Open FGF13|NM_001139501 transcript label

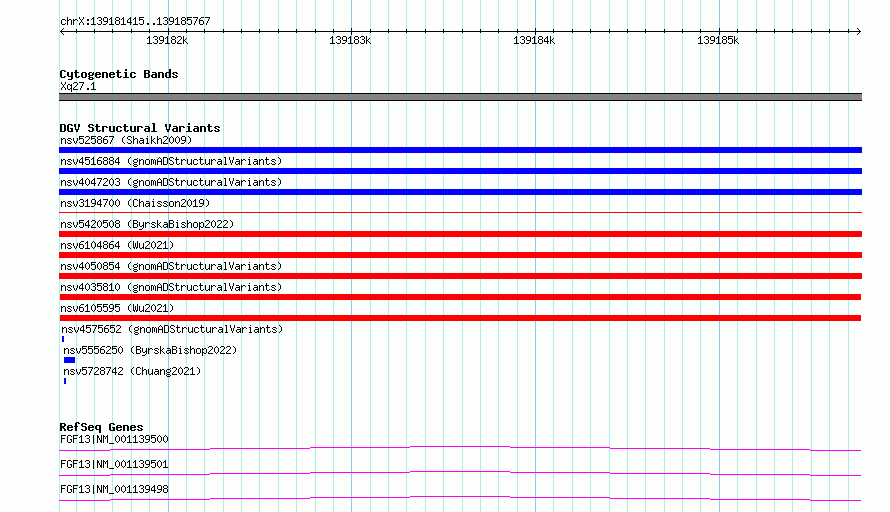coord(114,464)
